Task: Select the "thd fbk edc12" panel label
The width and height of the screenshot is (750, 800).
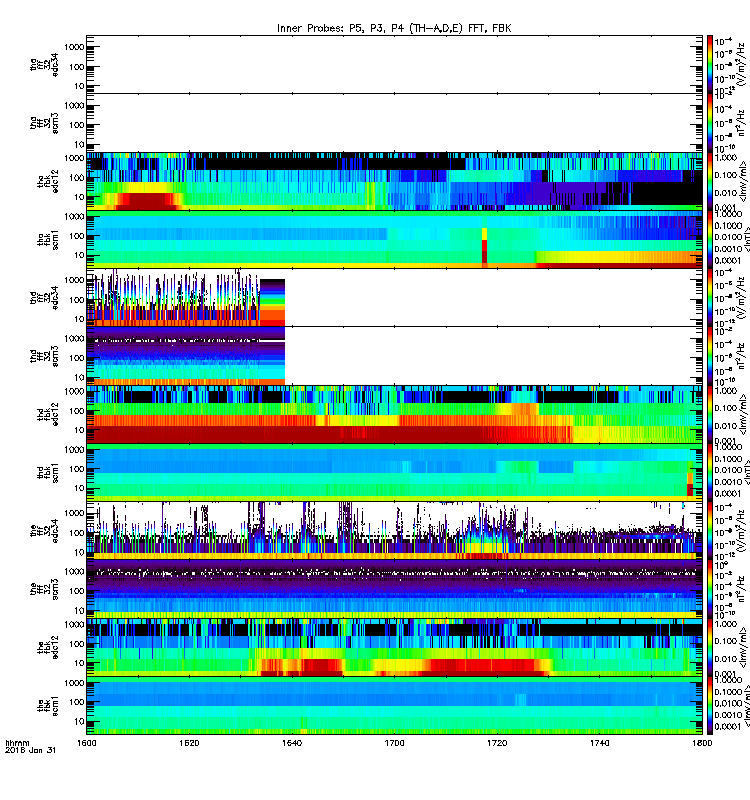Action: [48, 414]
